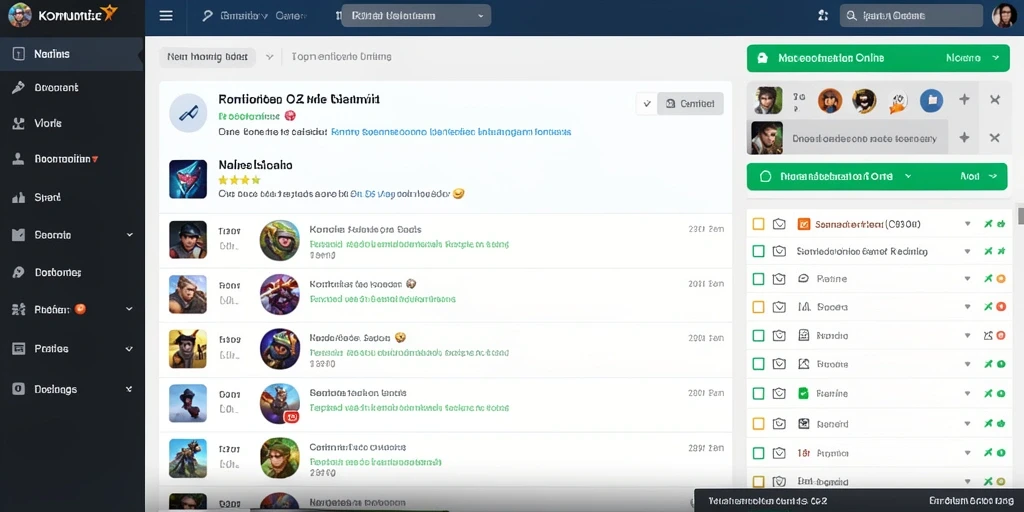Tick the checkbox in the Ranine row

[x=758, y=393]
